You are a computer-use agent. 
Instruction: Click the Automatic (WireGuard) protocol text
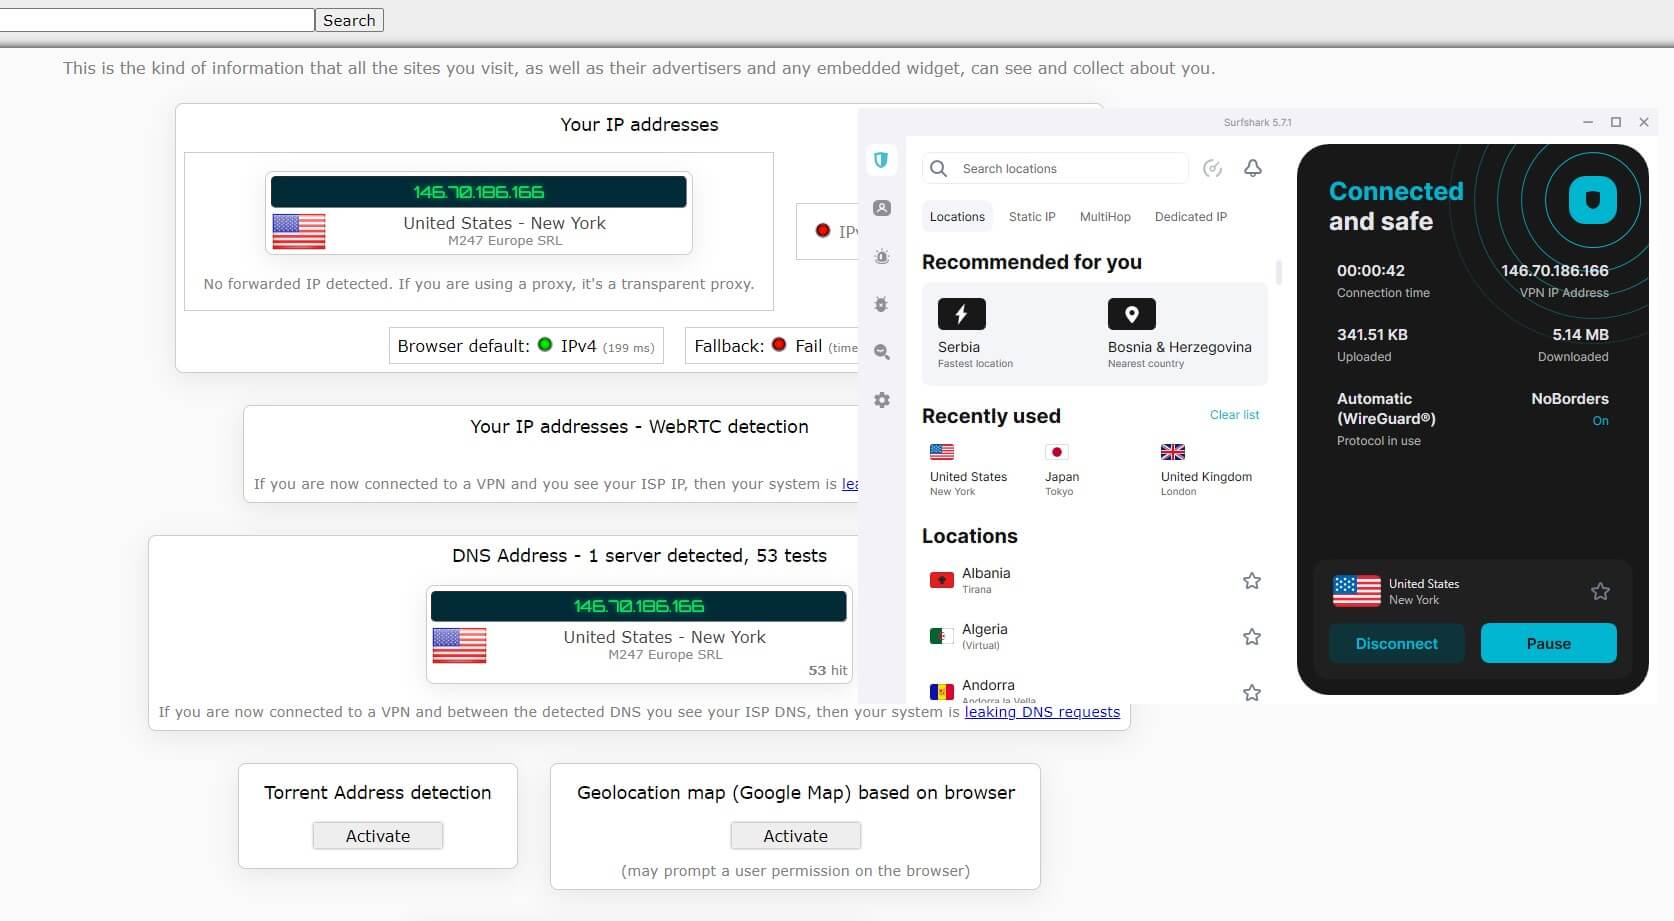[x=1386, y=408]
